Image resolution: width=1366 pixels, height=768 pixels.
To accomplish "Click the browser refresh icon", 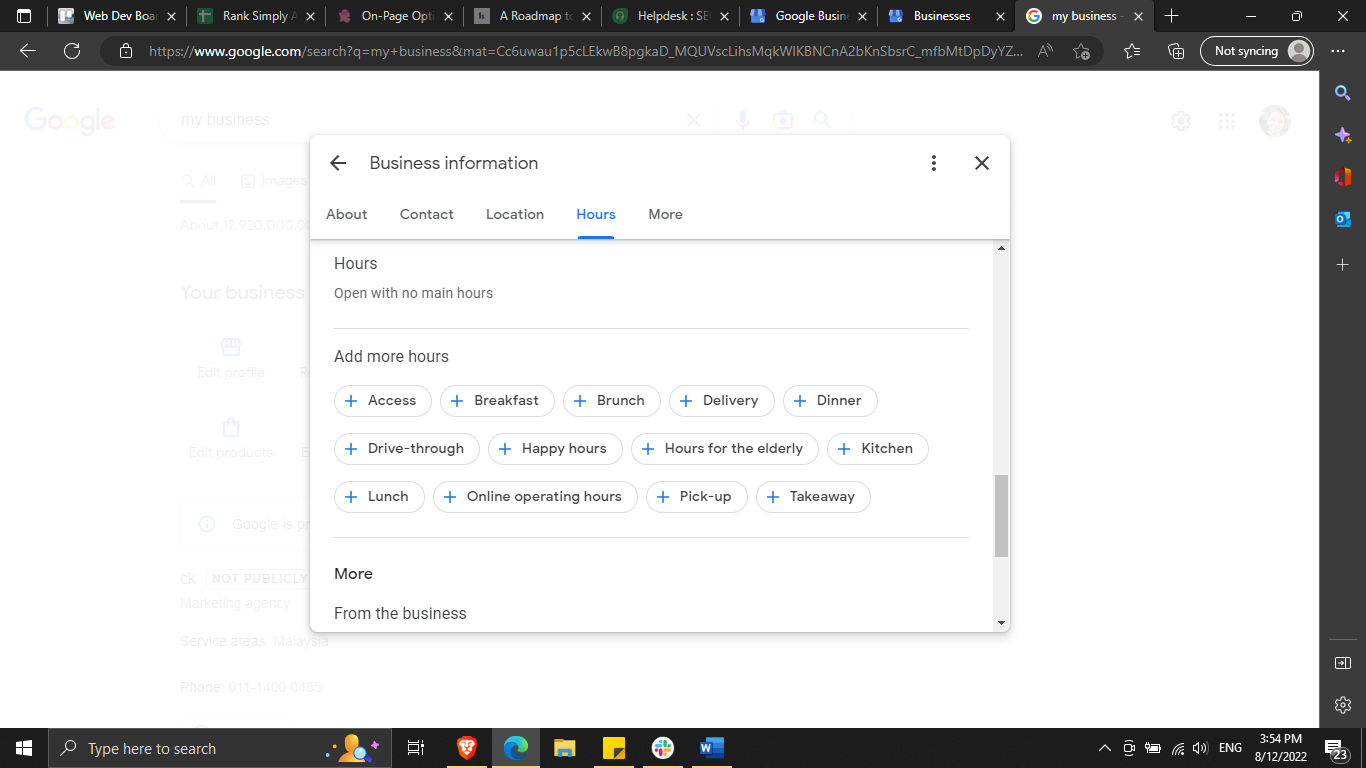I will (72, 51).
